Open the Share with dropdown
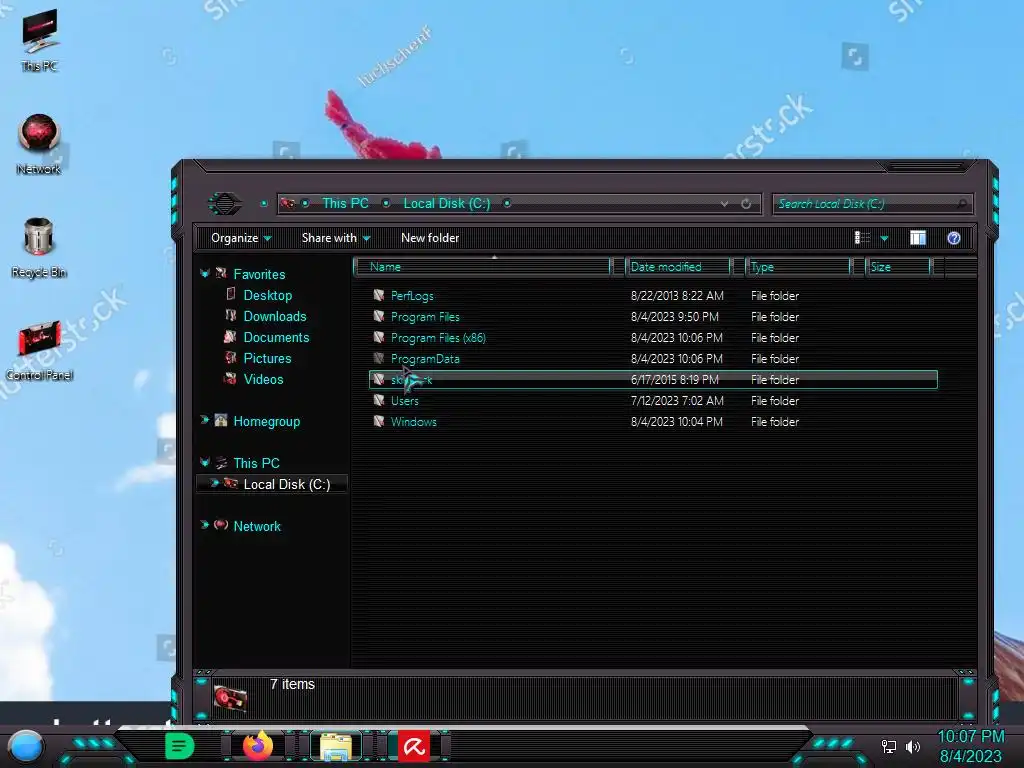Screen dimensions: 1024x768 tap(336, 238)
